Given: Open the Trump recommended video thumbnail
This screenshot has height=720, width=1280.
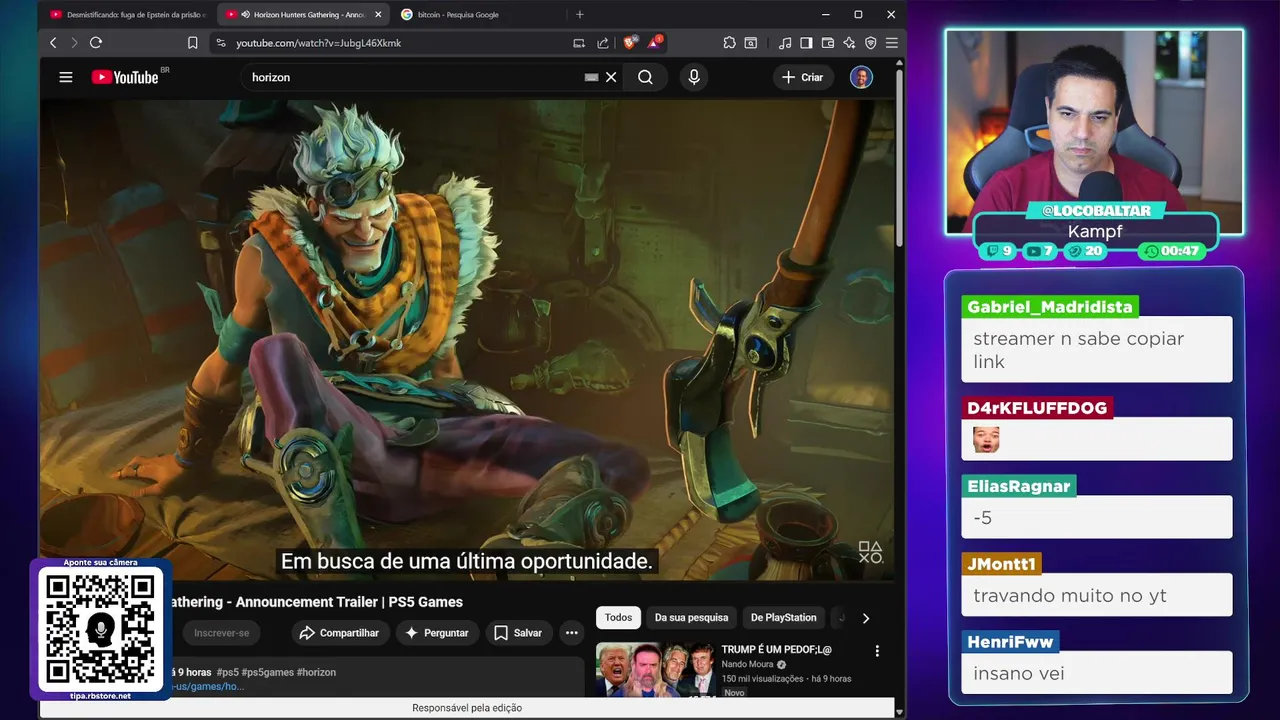Looking at the screenshot, I should 655,669.
